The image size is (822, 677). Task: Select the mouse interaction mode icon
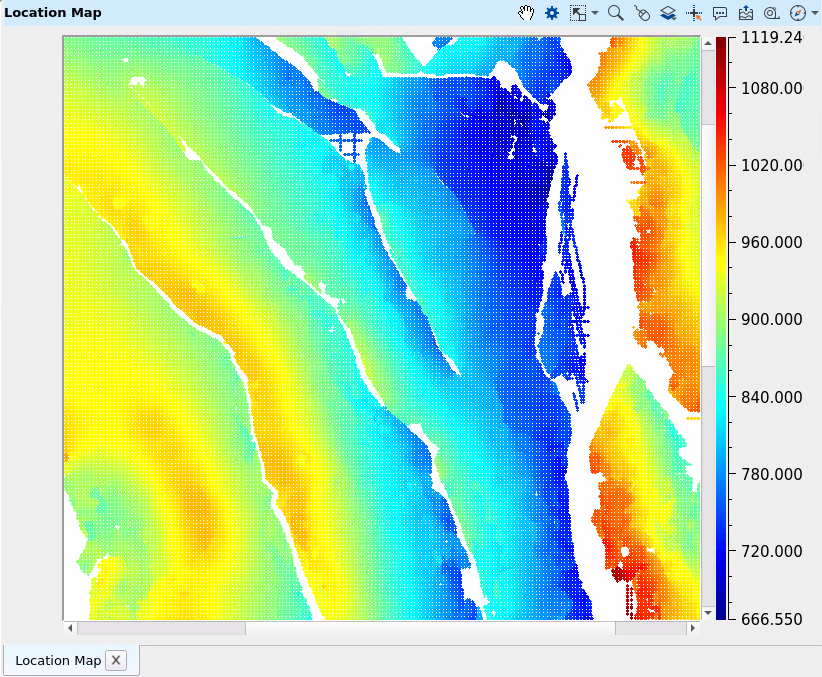point(642,13)
